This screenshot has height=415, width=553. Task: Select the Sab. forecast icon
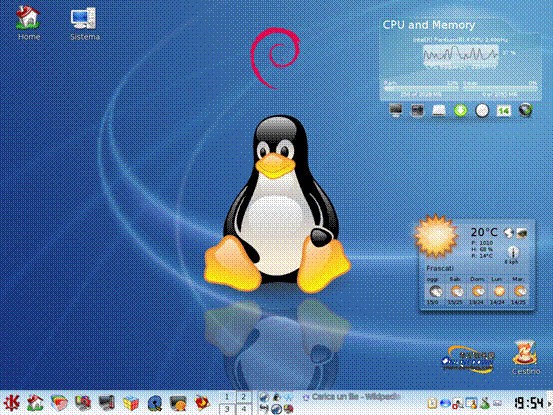[457, 292]
